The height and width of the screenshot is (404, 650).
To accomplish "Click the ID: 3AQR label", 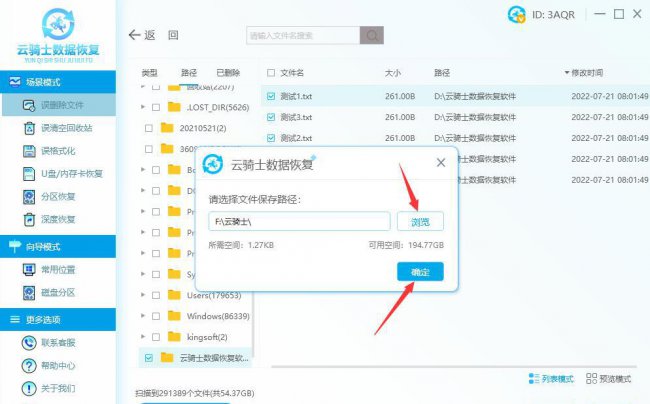I will [x=553, y=15].
